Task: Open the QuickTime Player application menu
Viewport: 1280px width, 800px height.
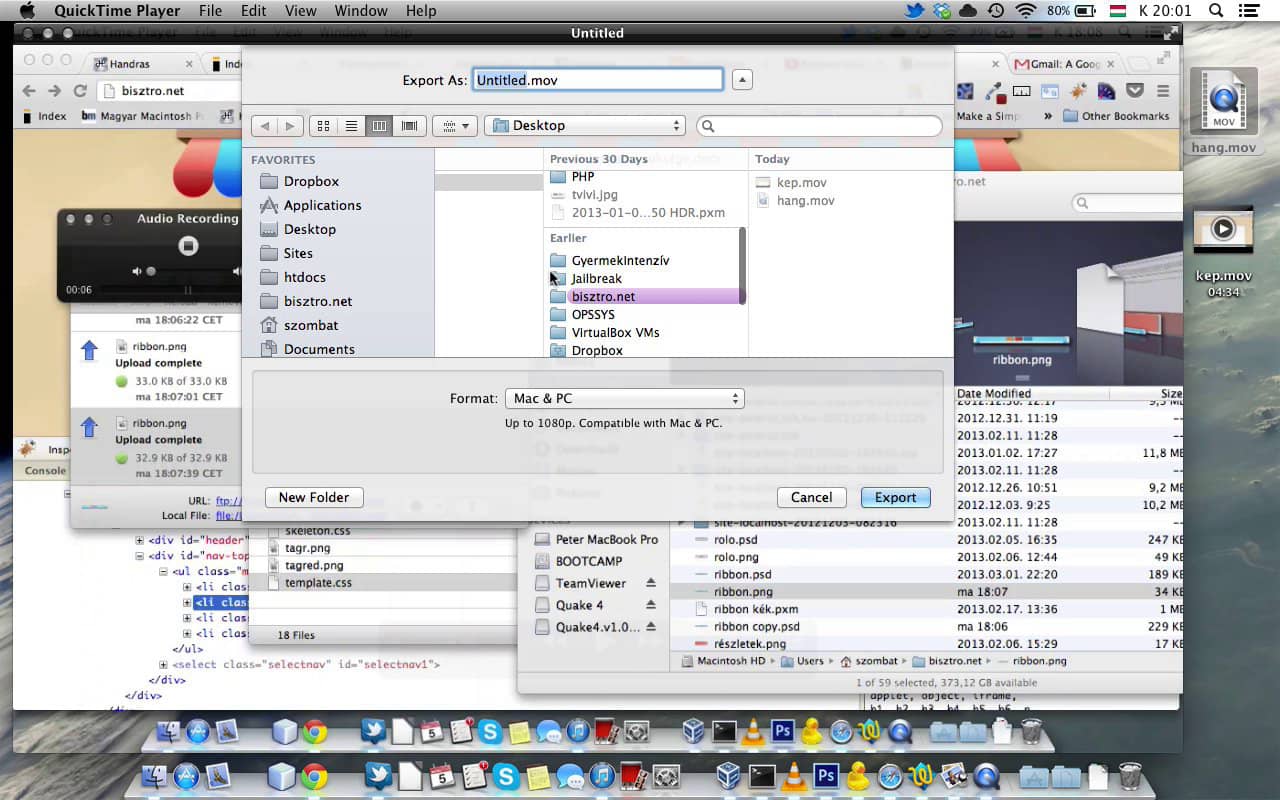Action: (x=117, y=11)
